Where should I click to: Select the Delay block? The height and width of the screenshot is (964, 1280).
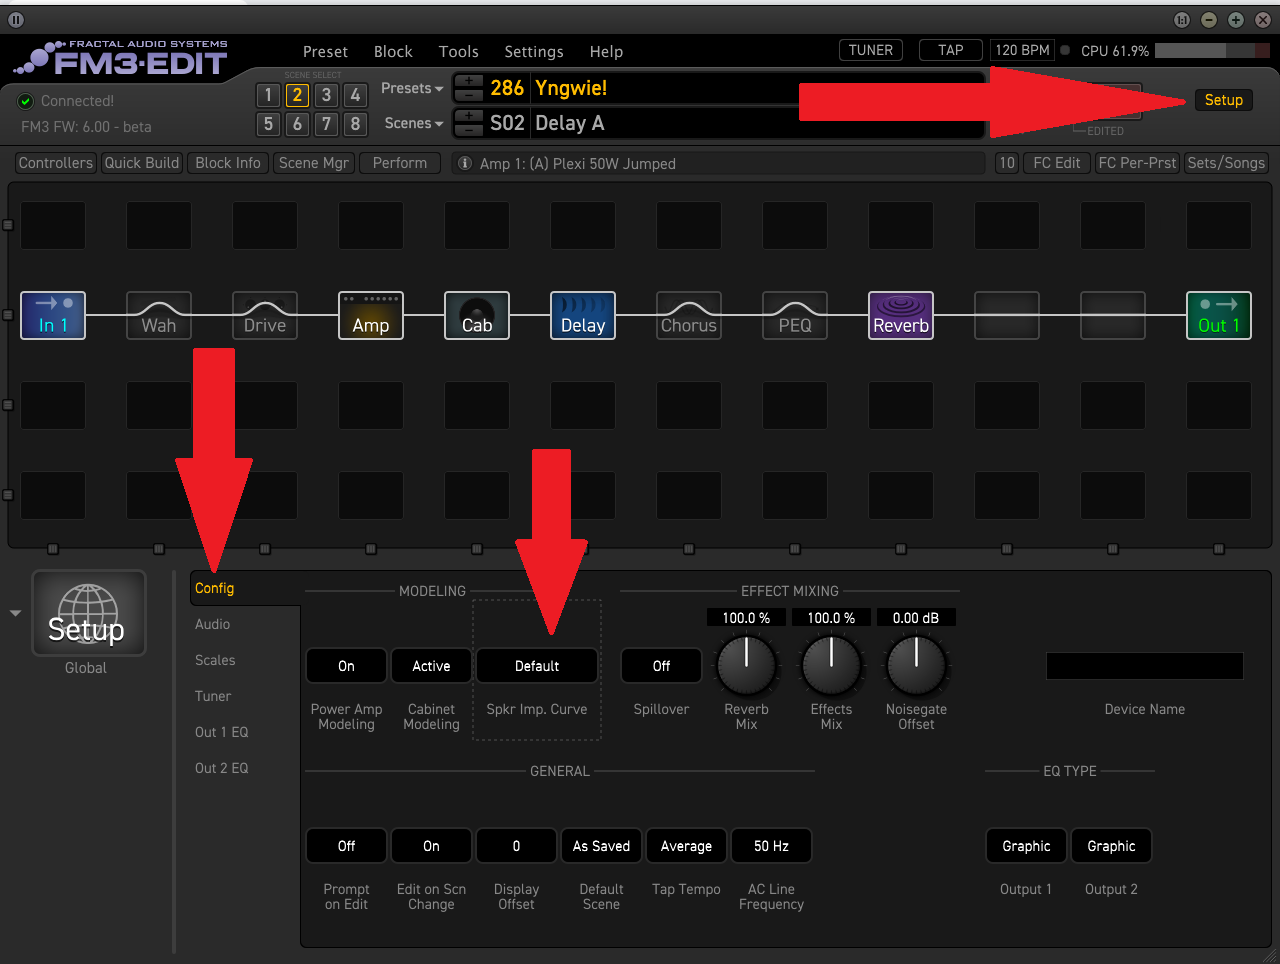tap(583, 315)
